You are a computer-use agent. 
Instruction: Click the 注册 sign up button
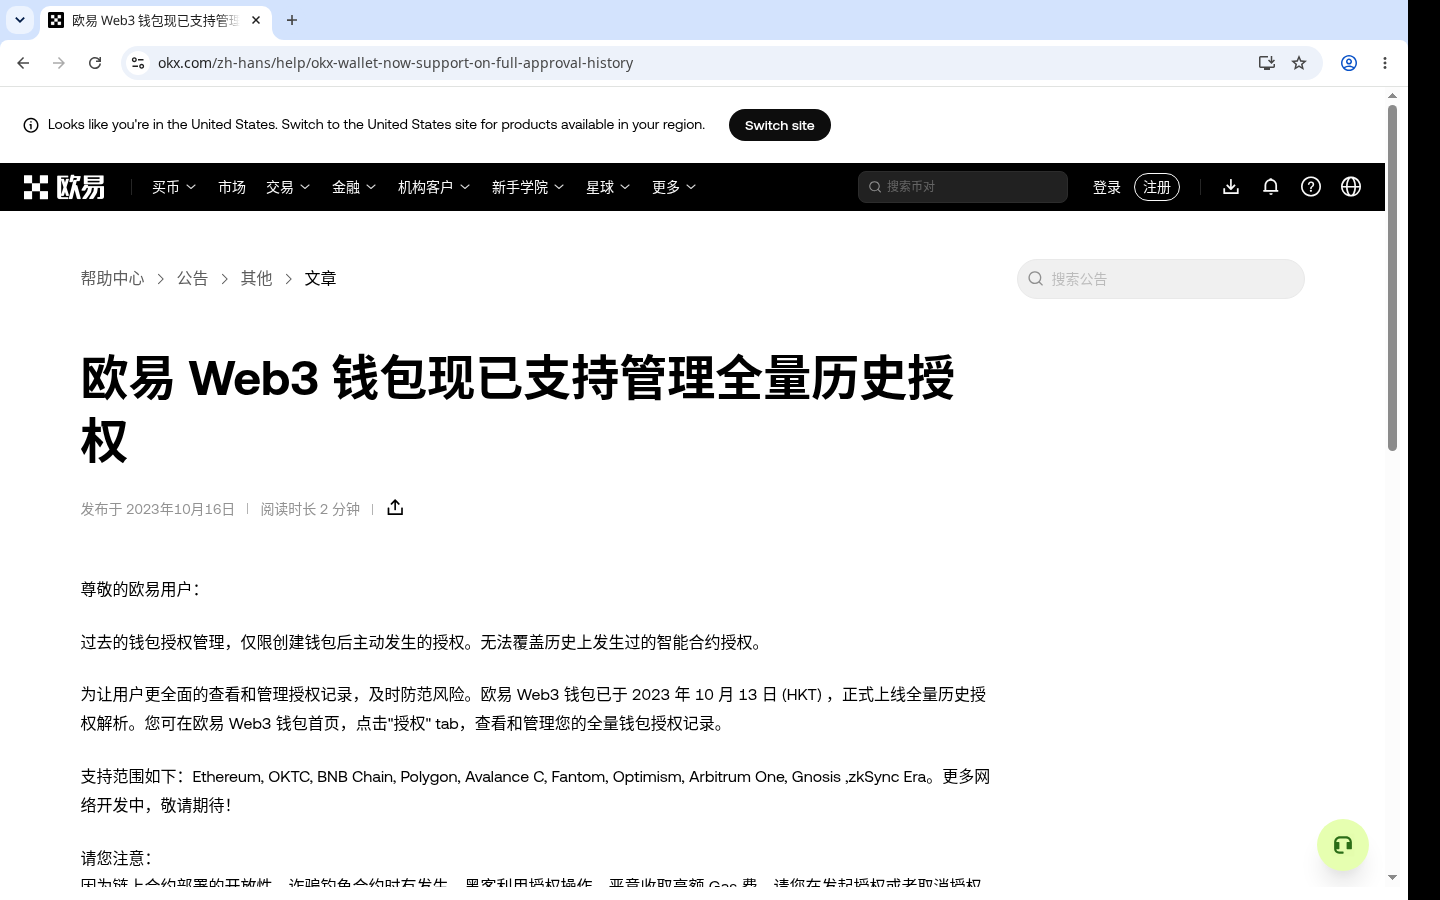click(x=1157, y=187)
